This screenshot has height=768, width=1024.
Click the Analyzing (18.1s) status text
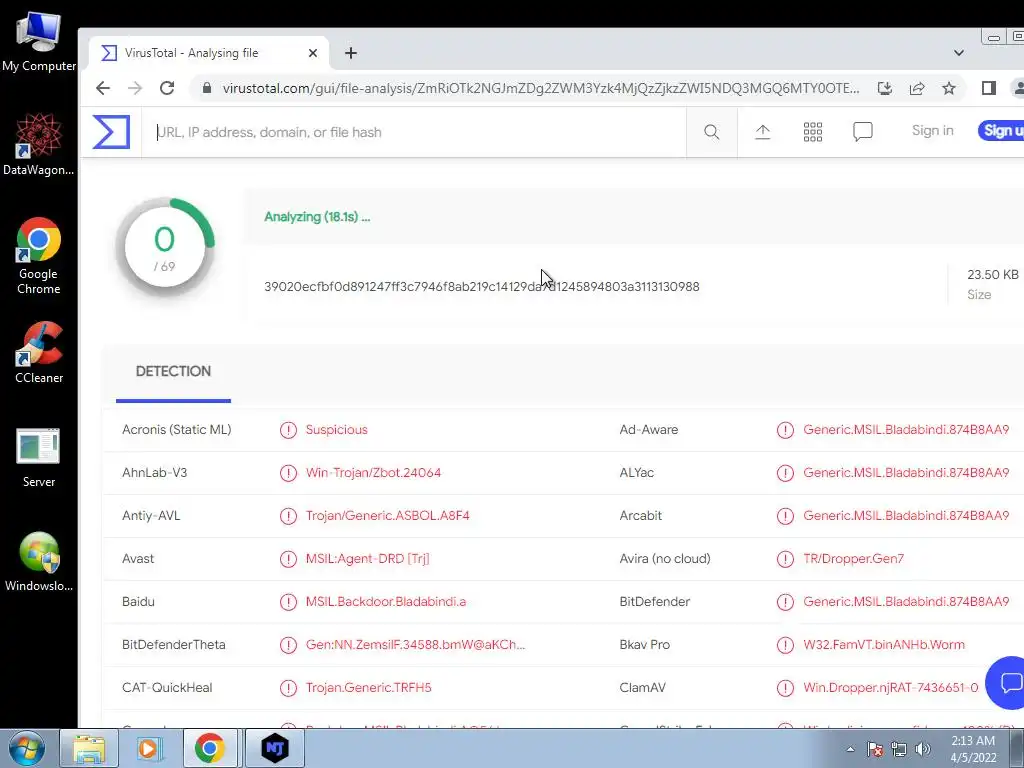coord(317,217)
